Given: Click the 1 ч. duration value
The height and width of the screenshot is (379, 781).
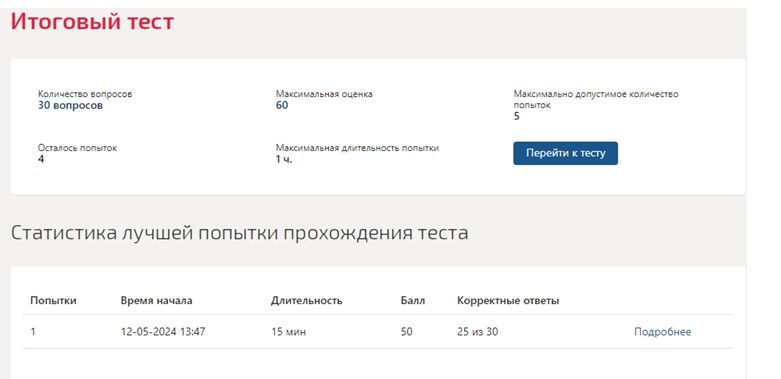Looking at the screenshot, I should pos(284,159).
